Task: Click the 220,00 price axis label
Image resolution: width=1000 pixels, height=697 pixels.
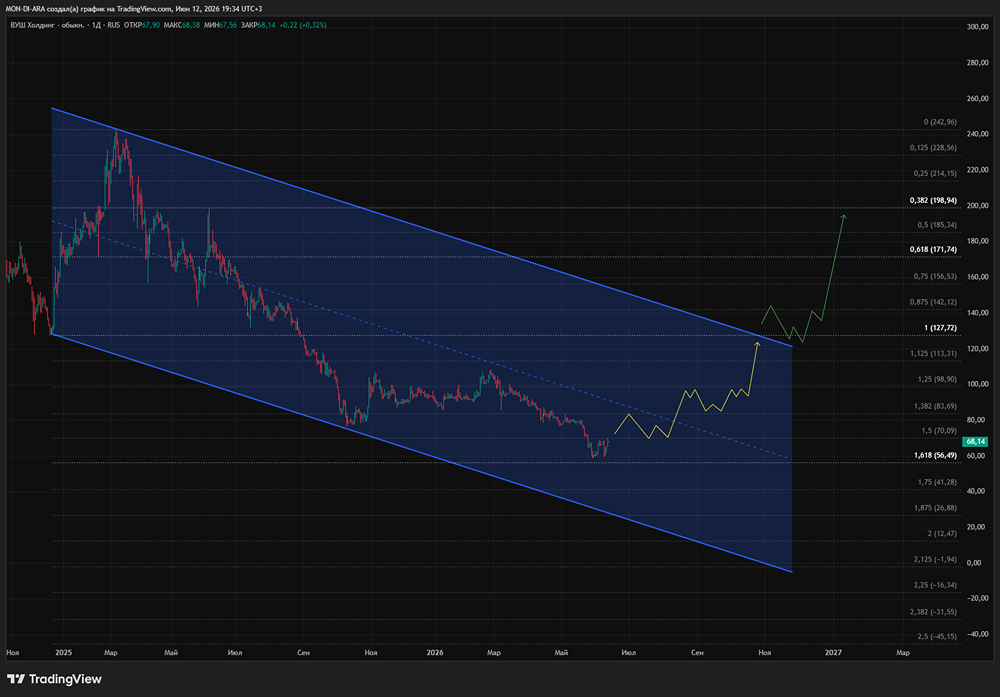Action: click(978, 170)
